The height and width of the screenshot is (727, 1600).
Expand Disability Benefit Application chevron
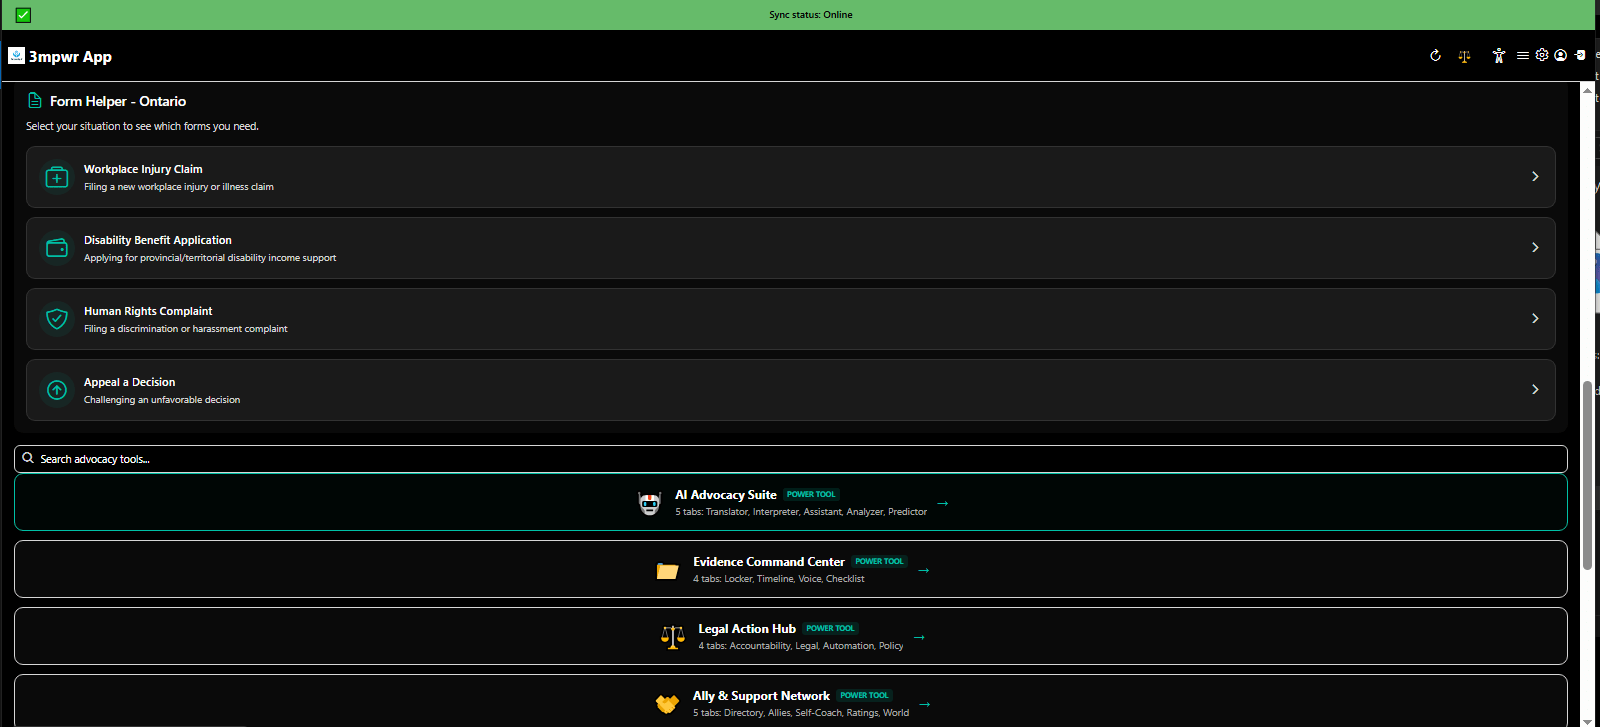click(x=1535, y=248)
